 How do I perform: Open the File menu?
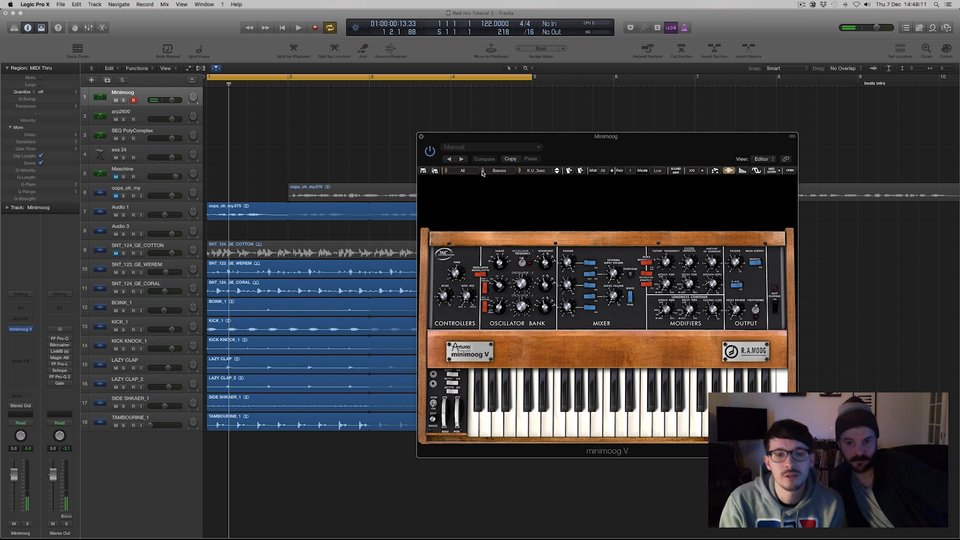click(x=61, y=4)
